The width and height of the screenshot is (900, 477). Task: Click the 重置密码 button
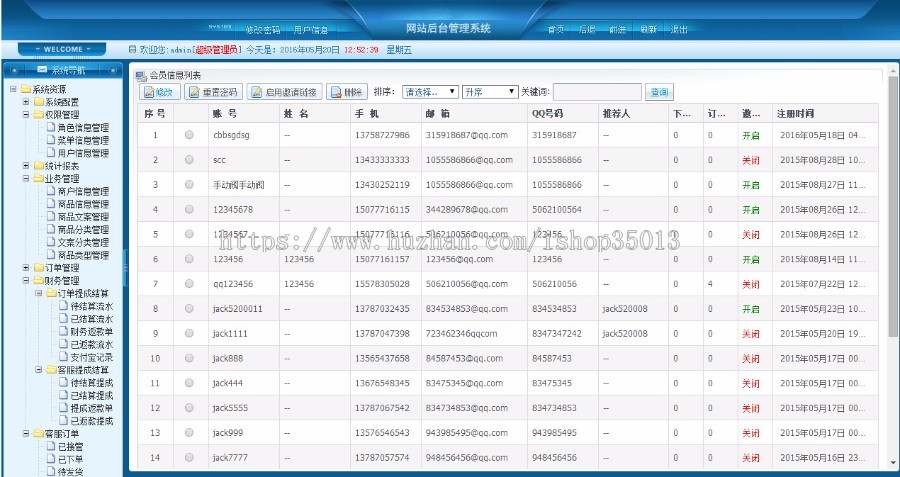tap(214, 92)
